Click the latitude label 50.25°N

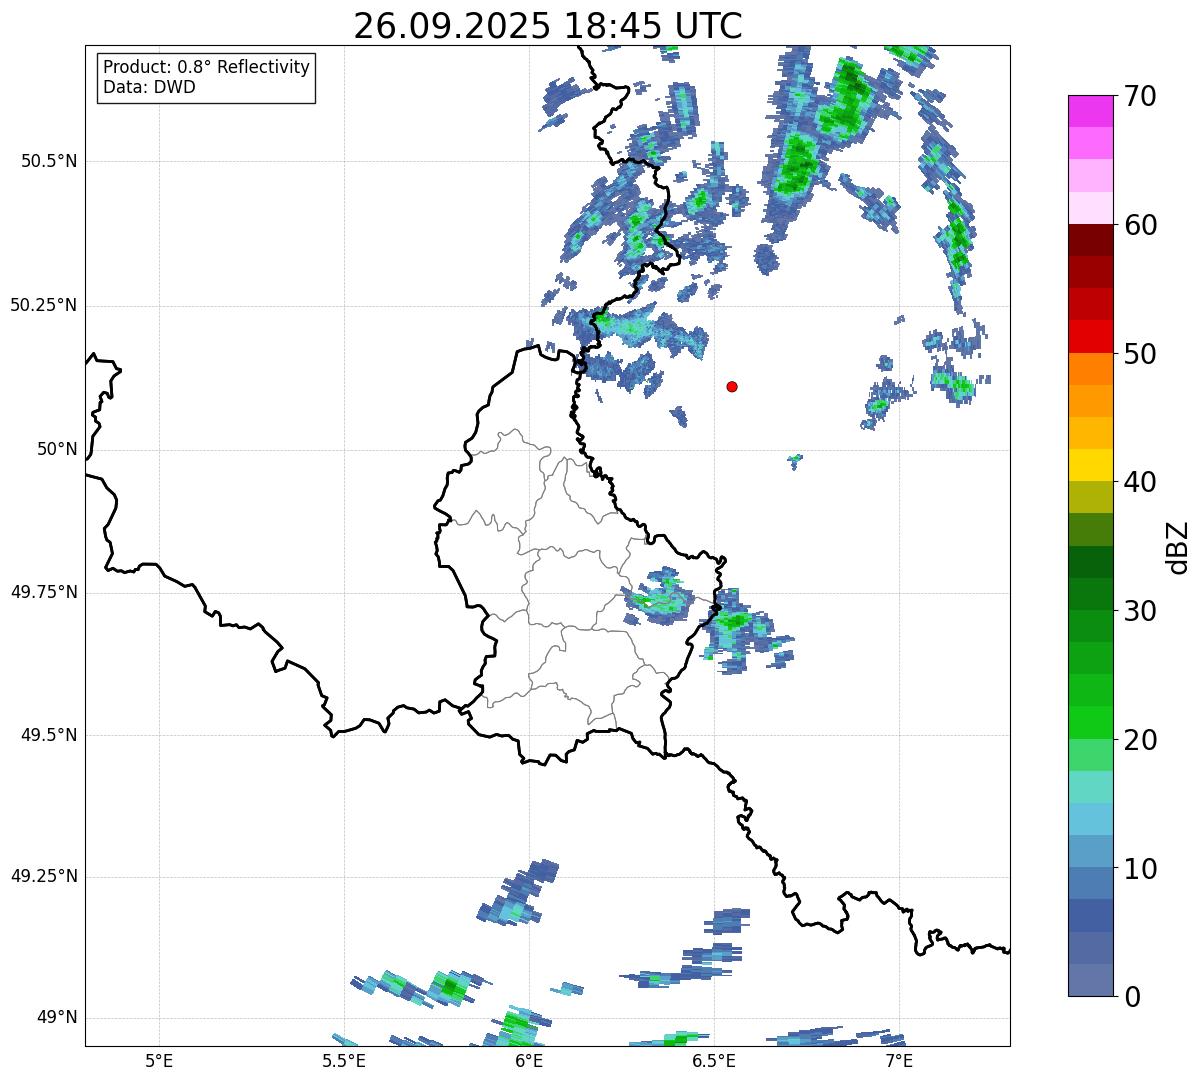pyautogui.click(x=43, y=305)
